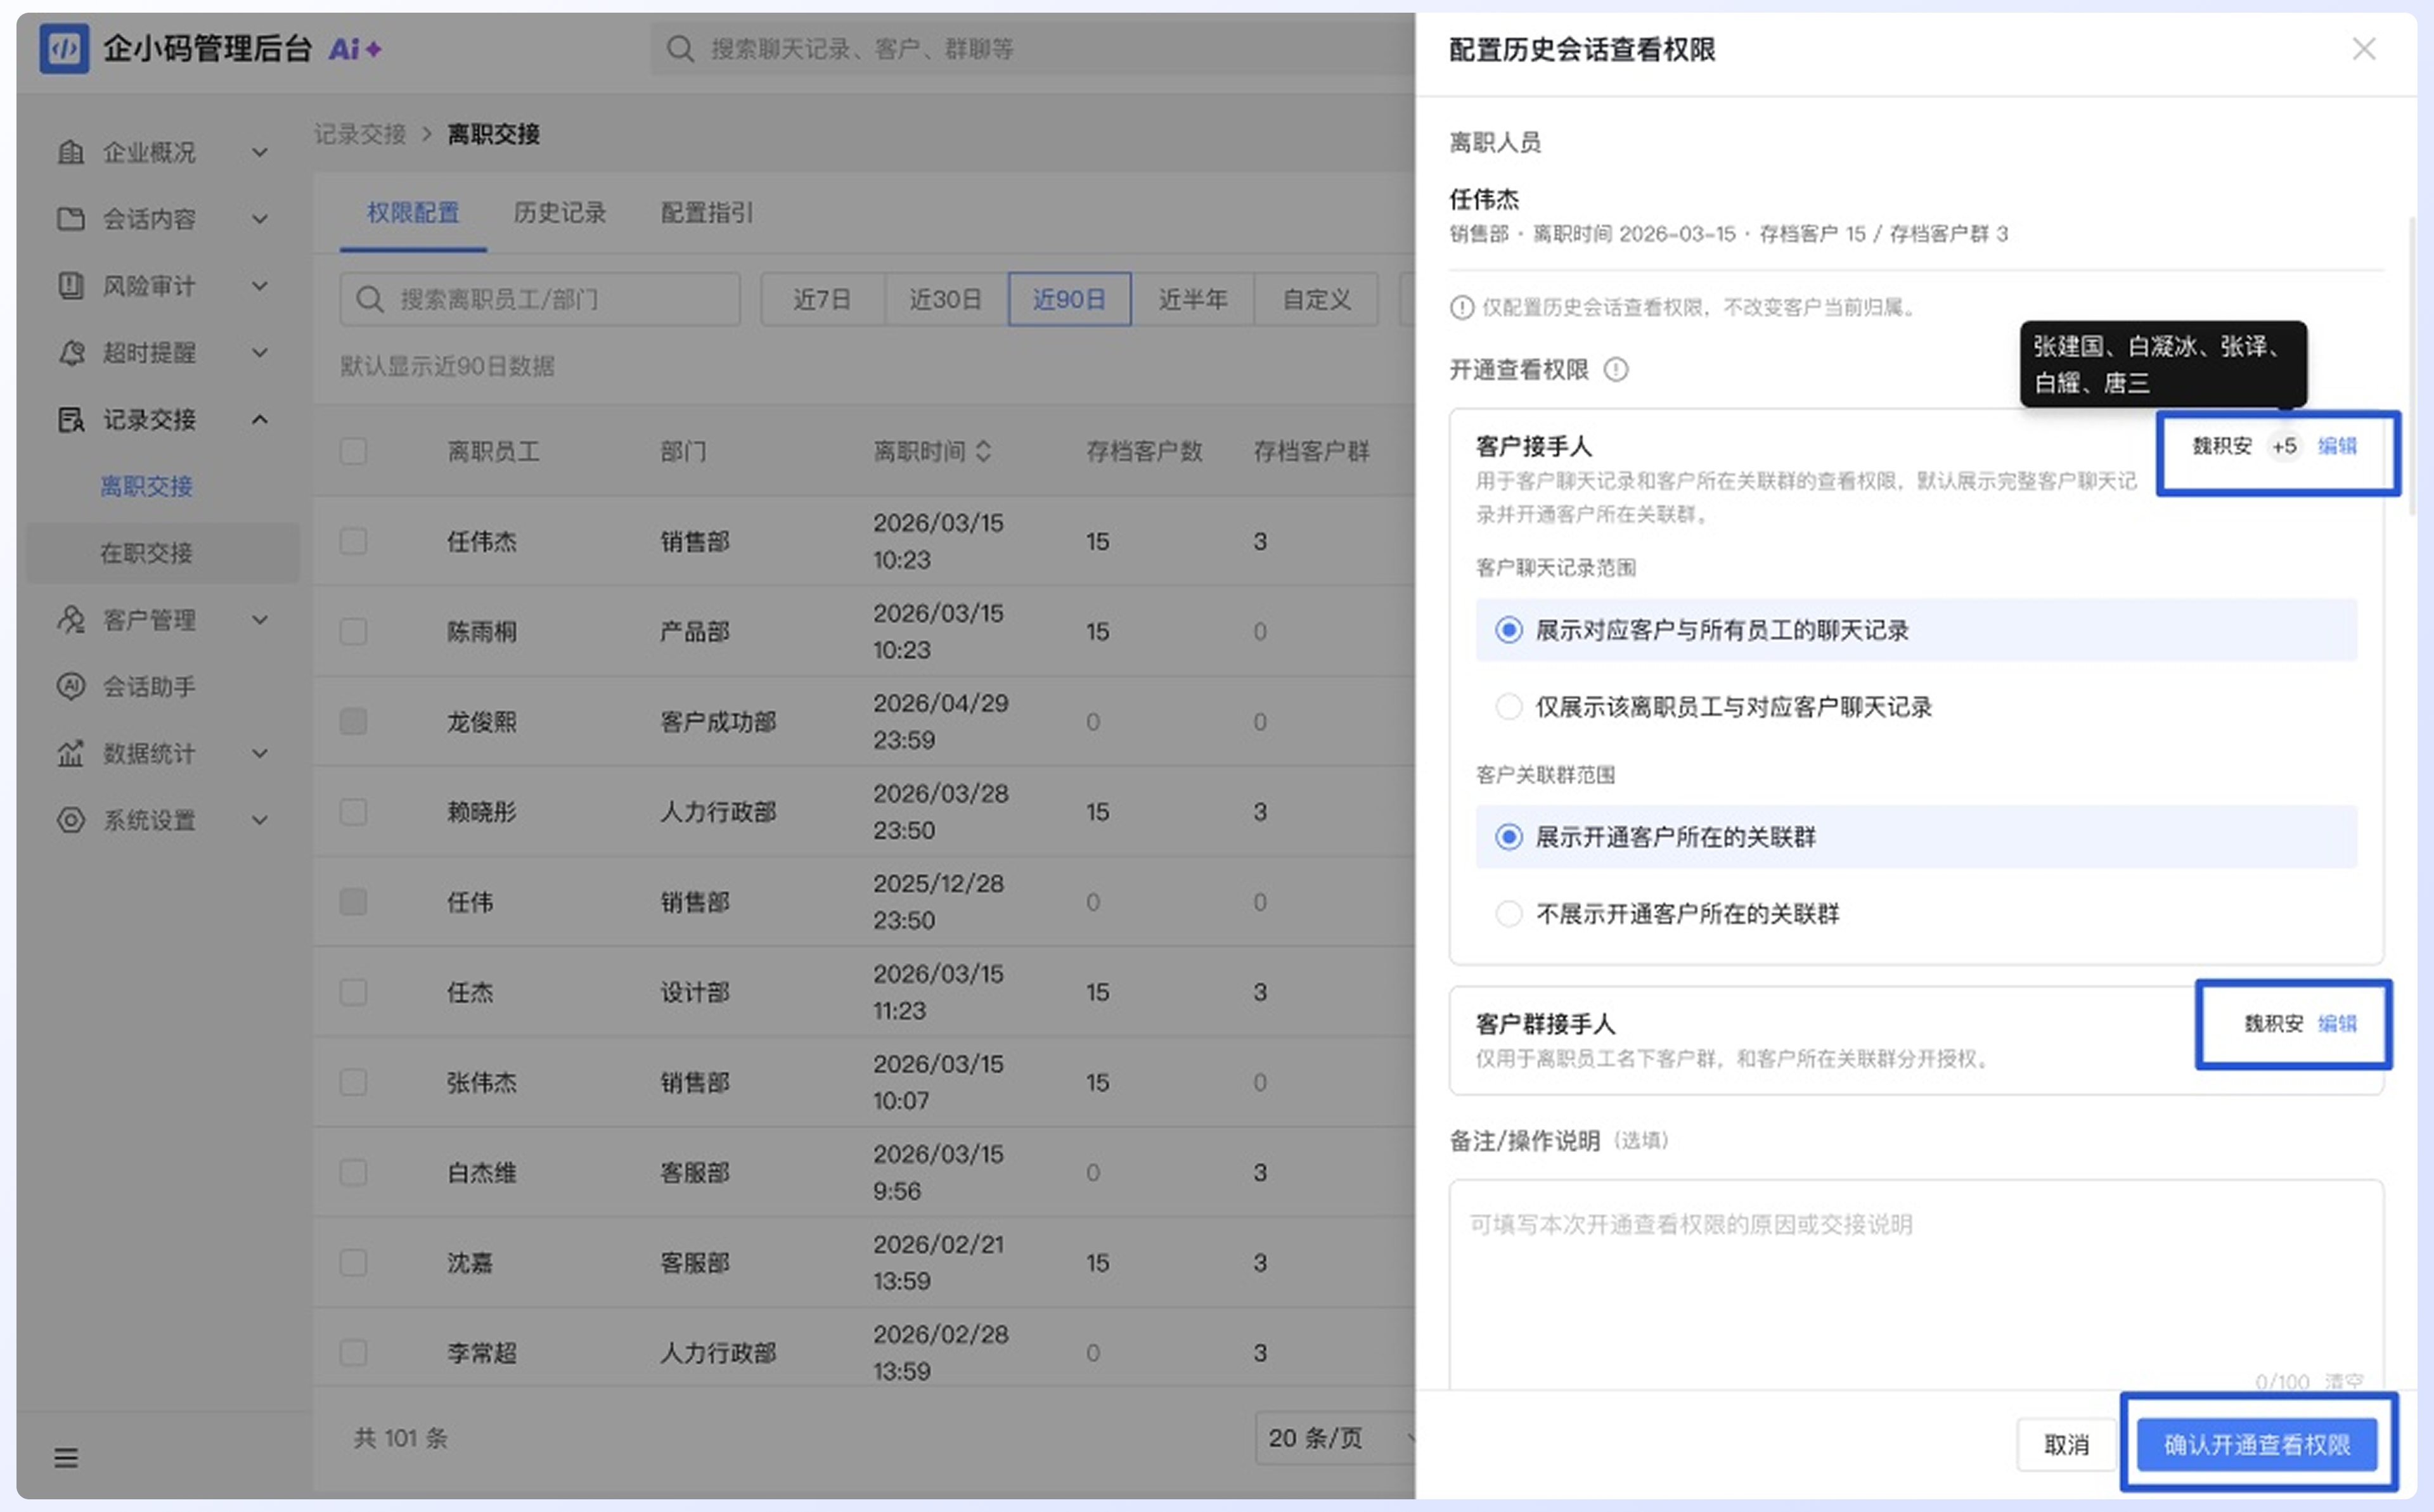Screen dimensions: 2434x1512
Task: Select 展示对应客户与所有员工的聊天记录 radio
Action: (1509, 630)
